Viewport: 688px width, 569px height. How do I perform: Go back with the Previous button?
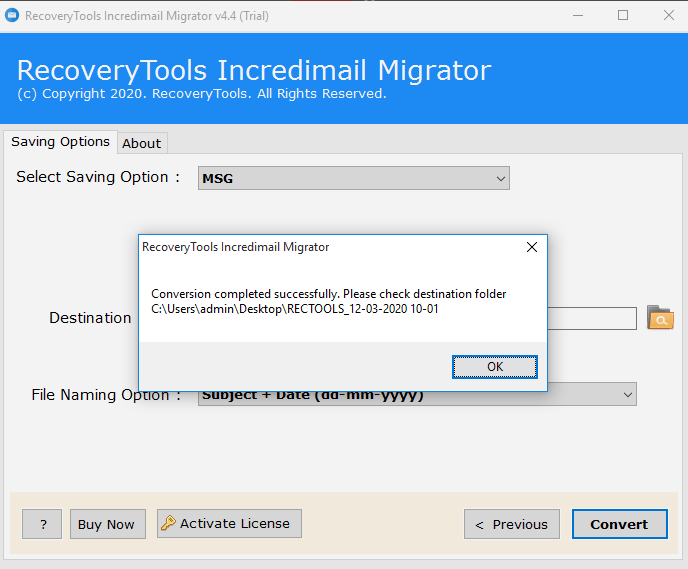(512, 524)
